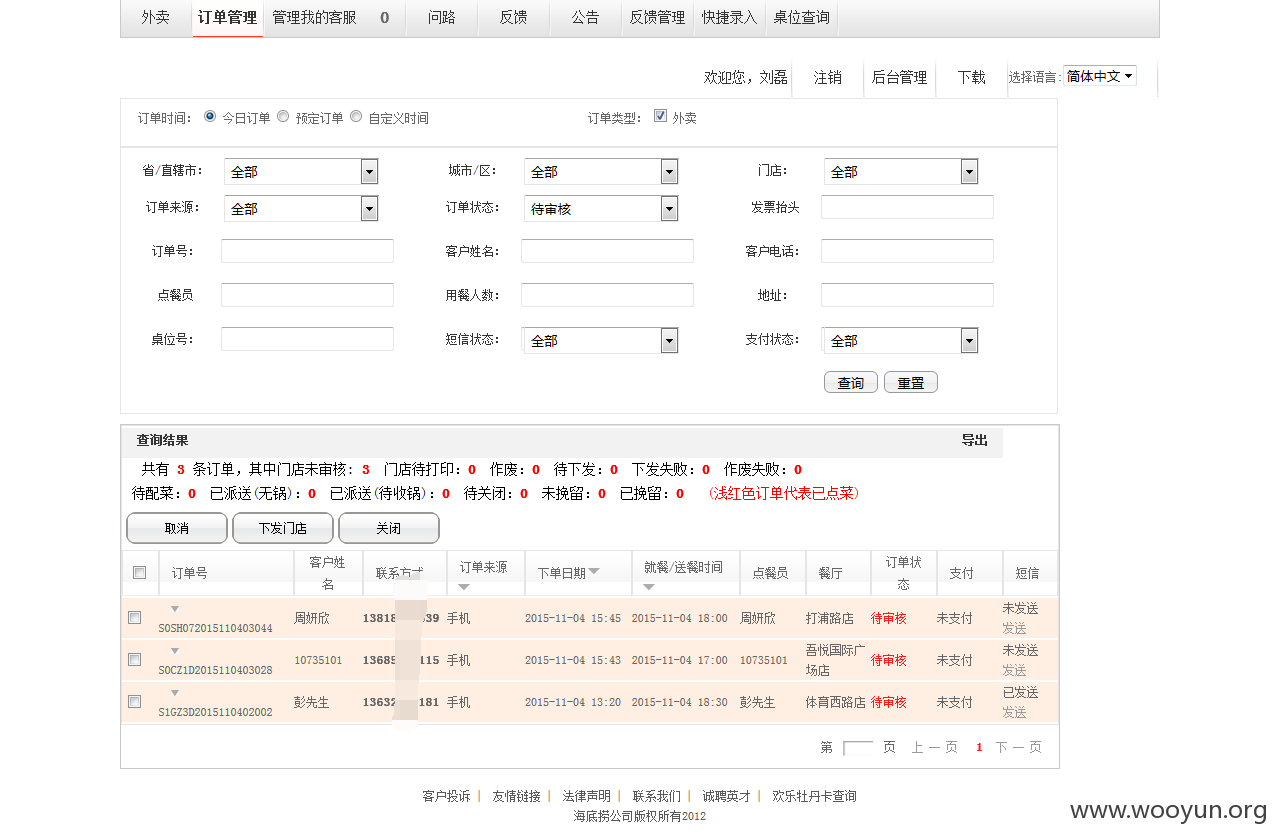Click the 关闭 button
Image resolution: width=1276 pixels, height=839 pixels.
click(388, 528)
